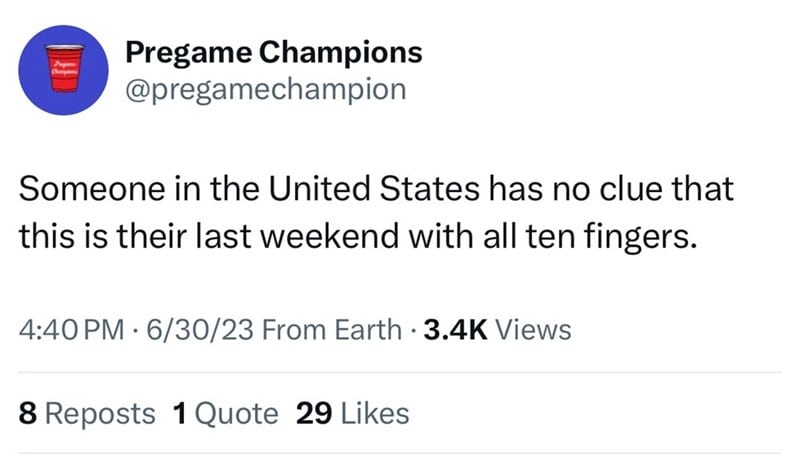Click the words United States in tweet
Image resolution: width=800 pixels, height=461 pixels.
(374, 189)
